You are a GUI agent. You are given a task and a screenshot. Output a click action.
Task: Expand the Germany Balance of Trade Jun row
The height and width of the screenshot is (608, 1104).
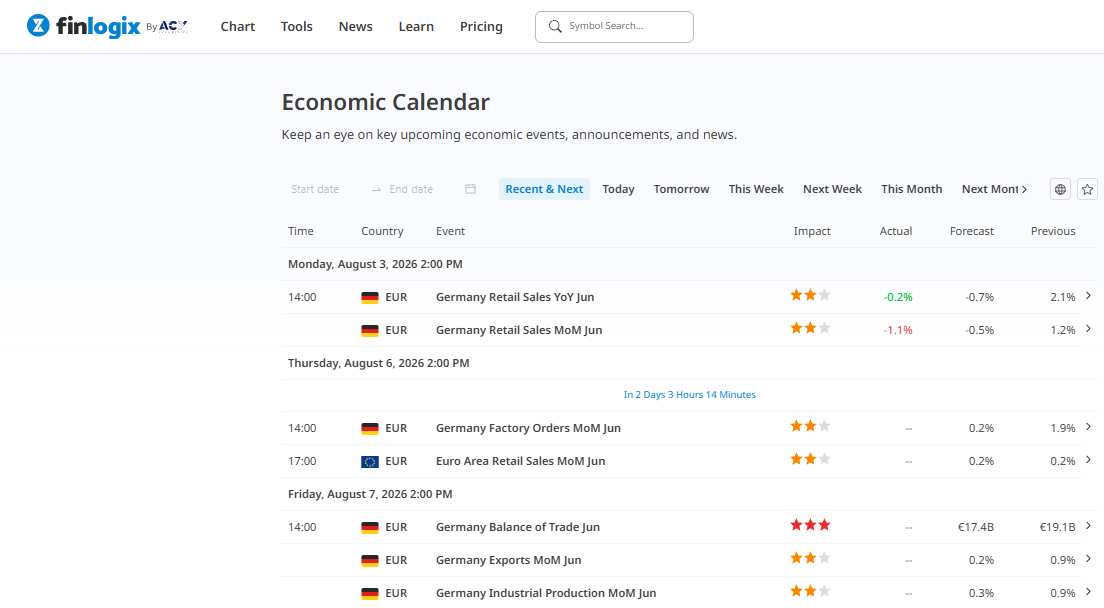[x=1089, y=526]
